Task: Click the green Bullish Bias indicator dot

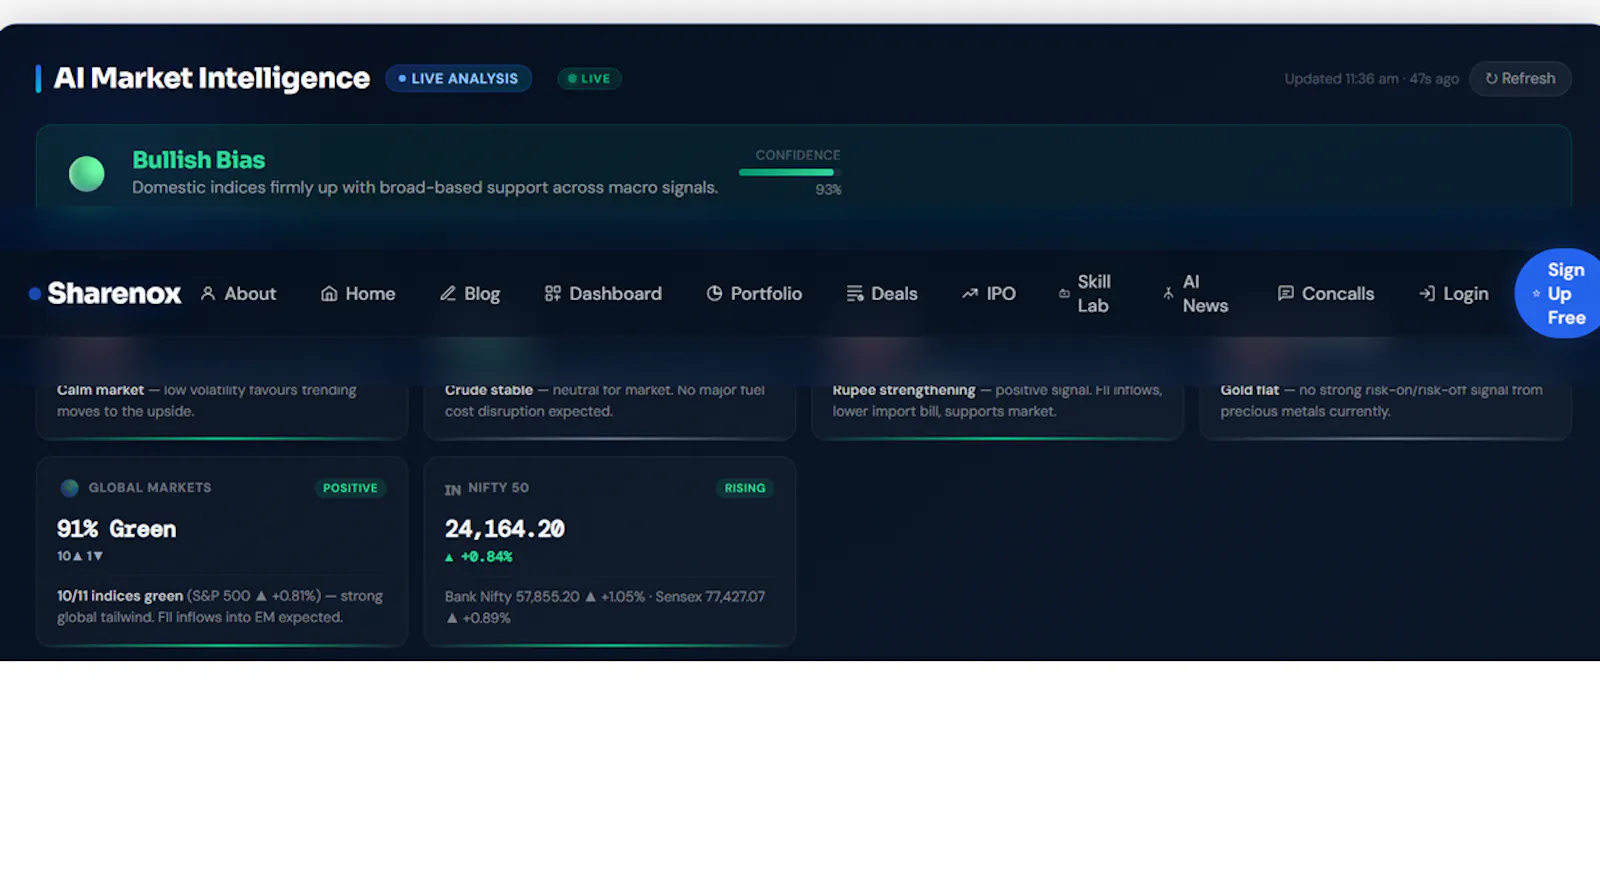Action: click(86, 173)
